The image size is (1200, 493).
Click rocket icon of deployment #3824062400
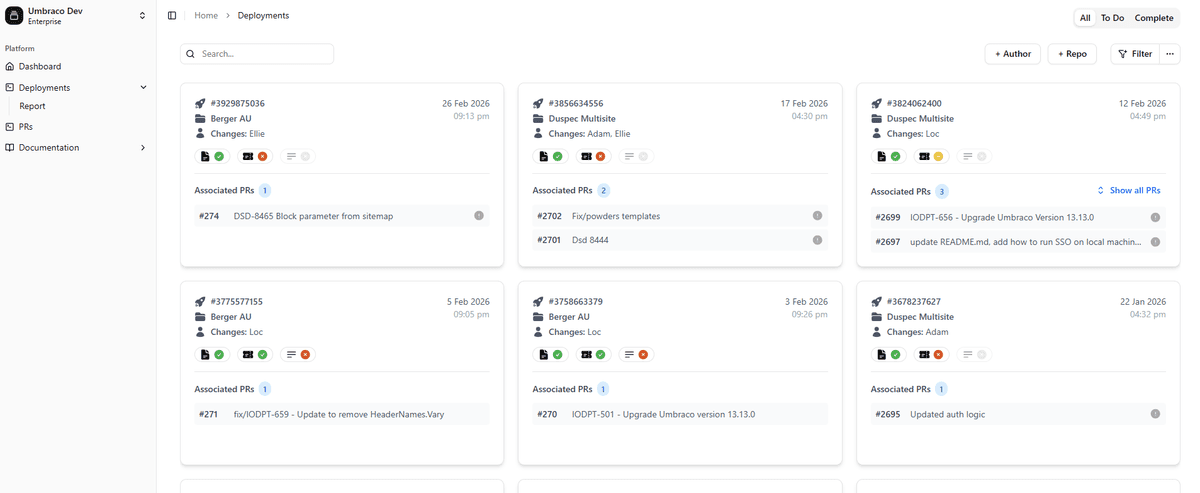[x=877, y=103]
